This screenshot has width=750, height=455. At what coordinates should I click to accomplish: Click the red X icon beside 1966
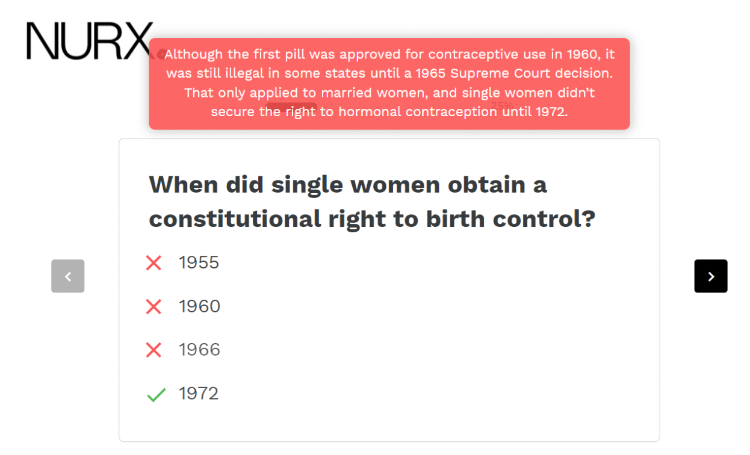(154, 350)
